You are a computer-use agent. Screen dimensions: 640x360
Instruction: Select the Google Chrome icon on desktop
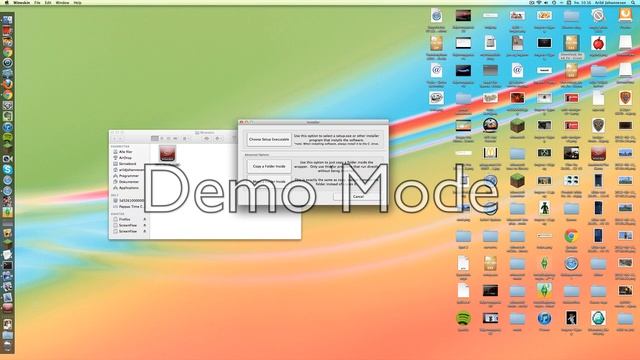click(x=571, y=236)
